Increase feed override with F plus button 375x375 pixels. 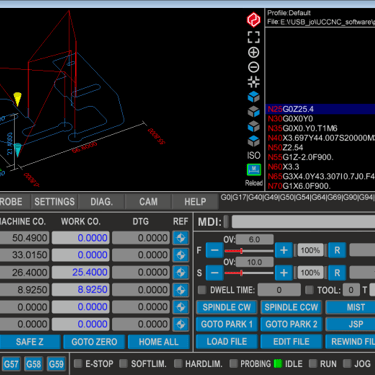pyautogui.click(x=284, y=250)
